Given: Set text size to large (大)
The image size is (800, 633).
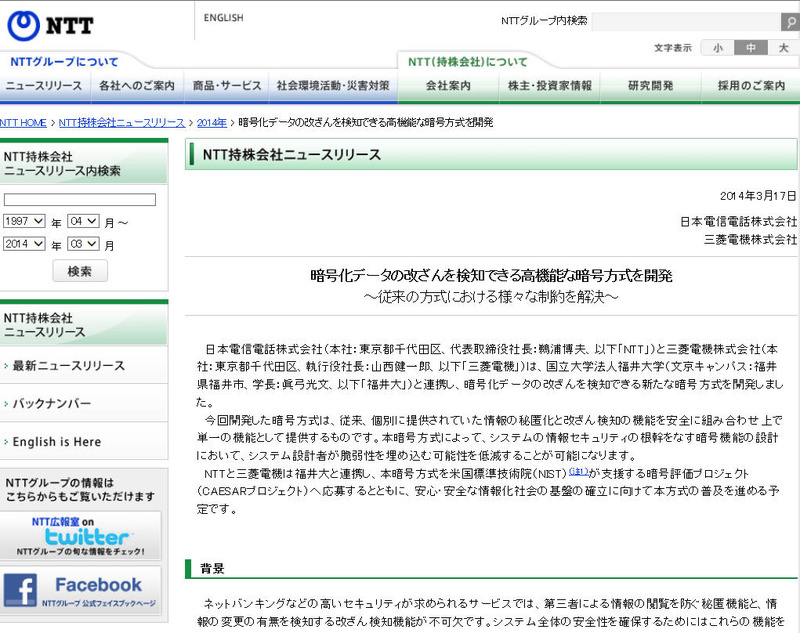Looking at the screenshot, I should [x=782, y=48].
